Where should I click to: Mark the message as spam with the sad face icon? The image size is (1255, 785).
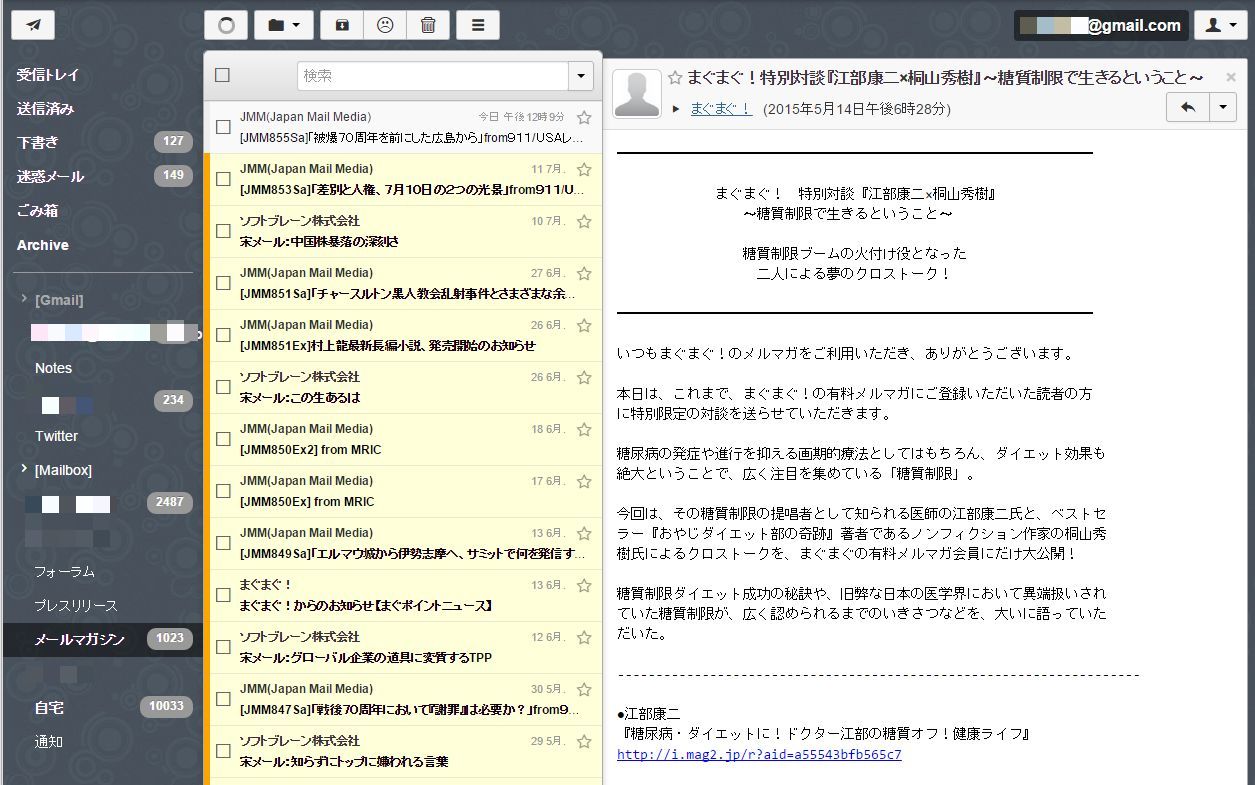[385, 25]
